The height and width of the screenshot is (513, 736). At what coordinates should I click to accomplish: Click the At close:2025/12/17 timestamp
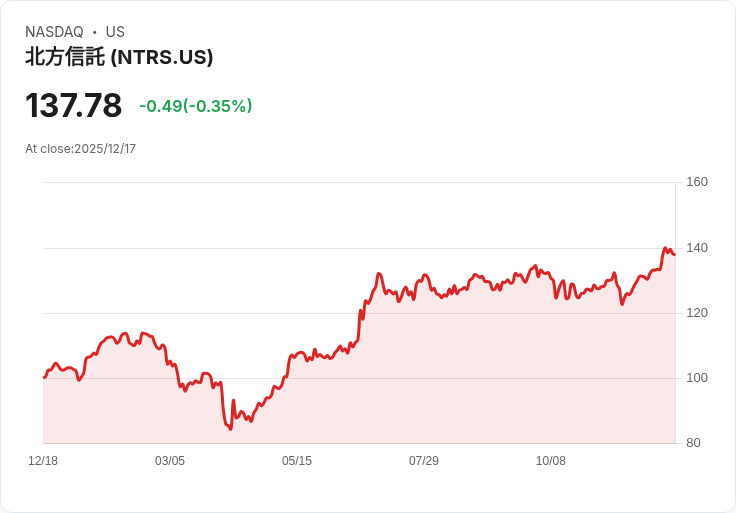pos(80,149)
